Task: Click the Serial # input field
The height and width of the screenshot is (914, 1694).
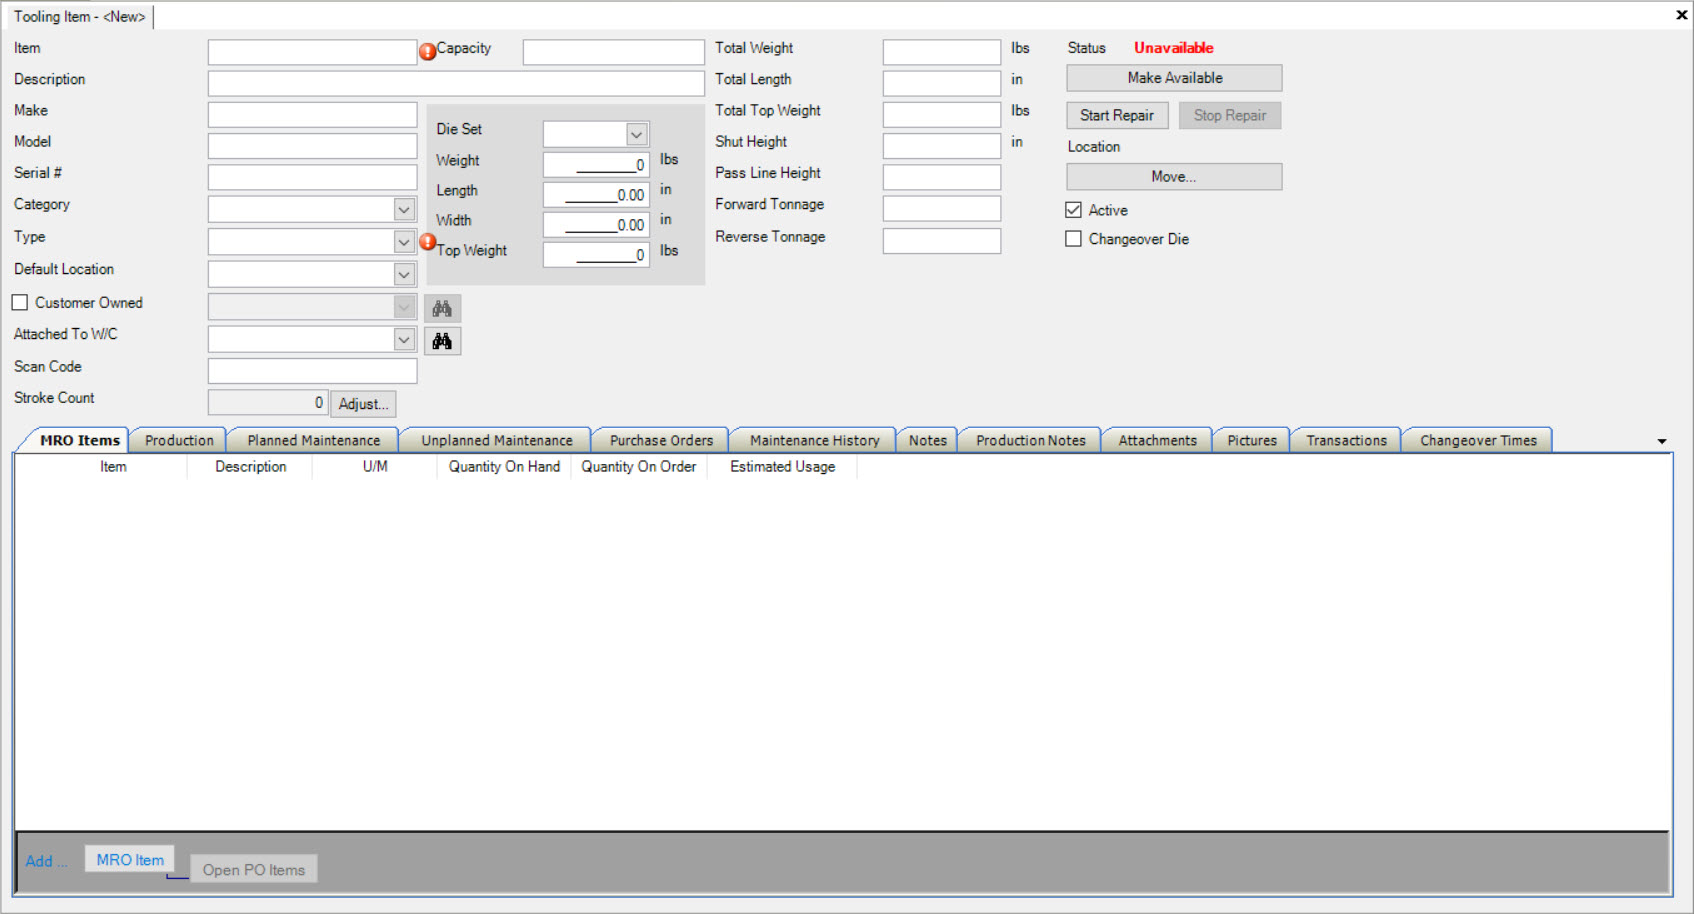Action: [312, 177]
